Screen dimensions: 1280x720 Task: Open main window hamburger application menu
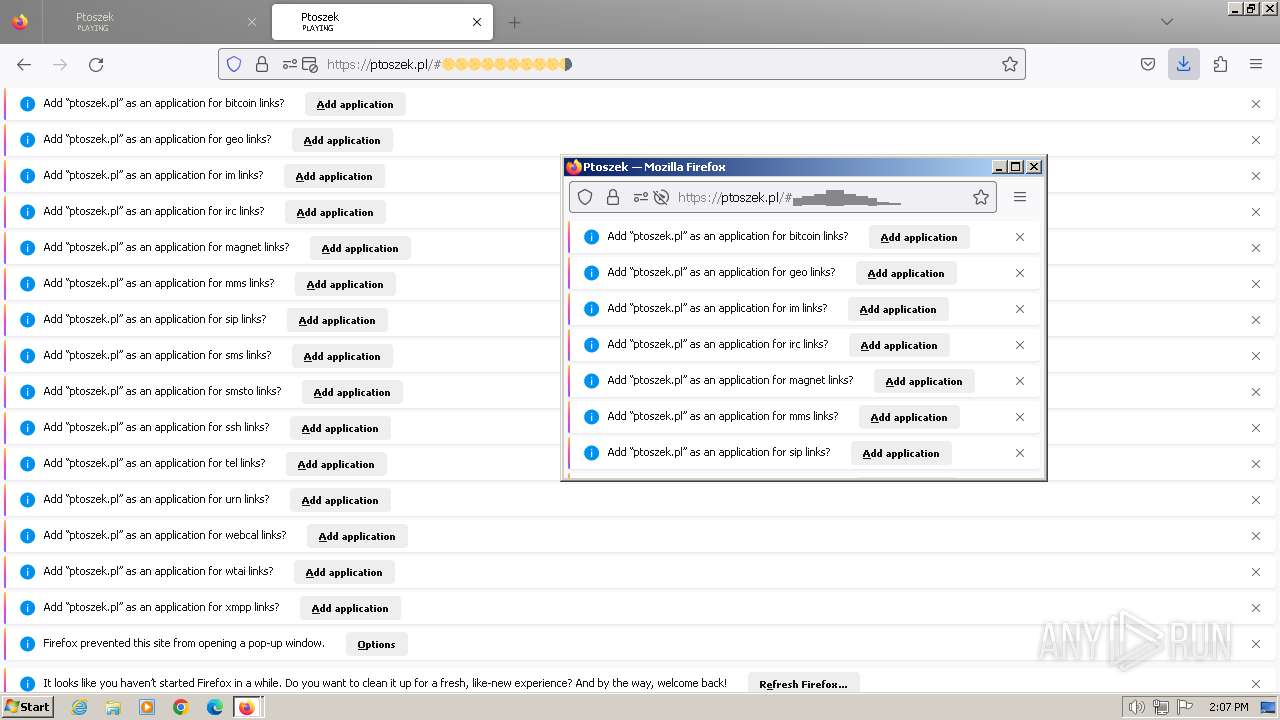(1256, 64)
